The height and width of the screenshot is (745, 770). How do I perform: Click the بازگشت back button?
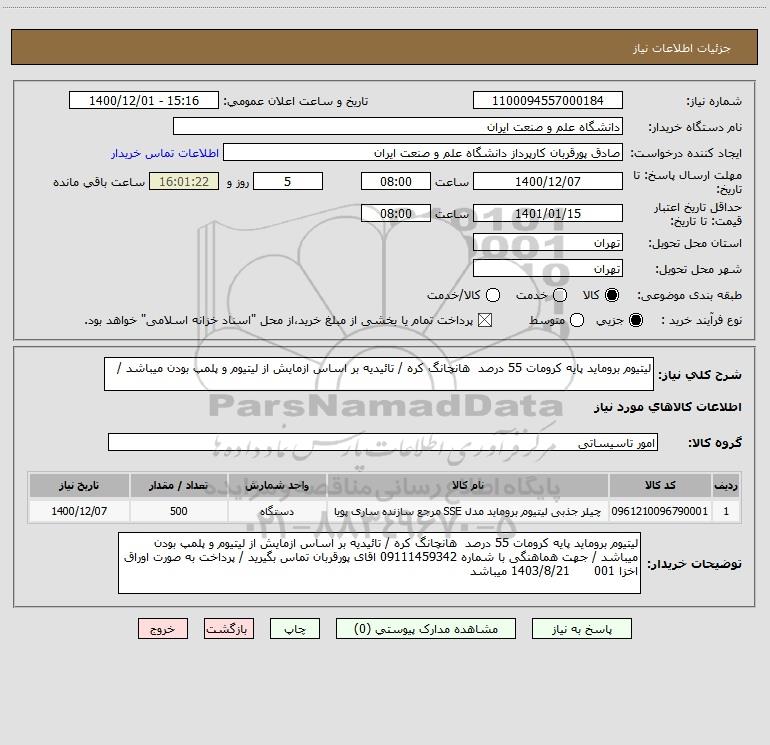click(x=229, y=629)
